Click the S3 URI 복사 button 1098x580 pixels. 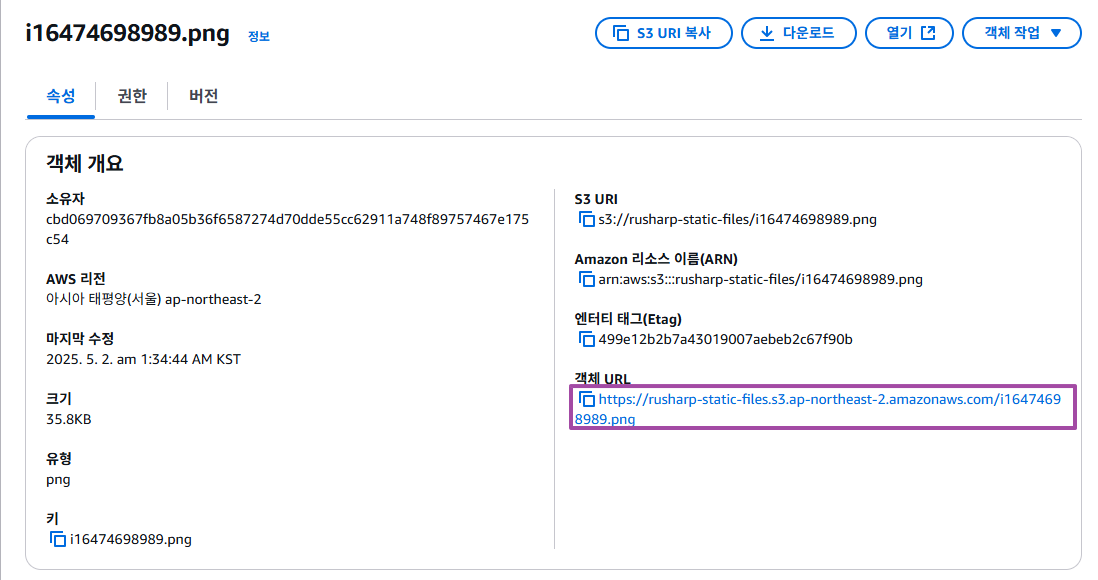[x=663, y=33]
